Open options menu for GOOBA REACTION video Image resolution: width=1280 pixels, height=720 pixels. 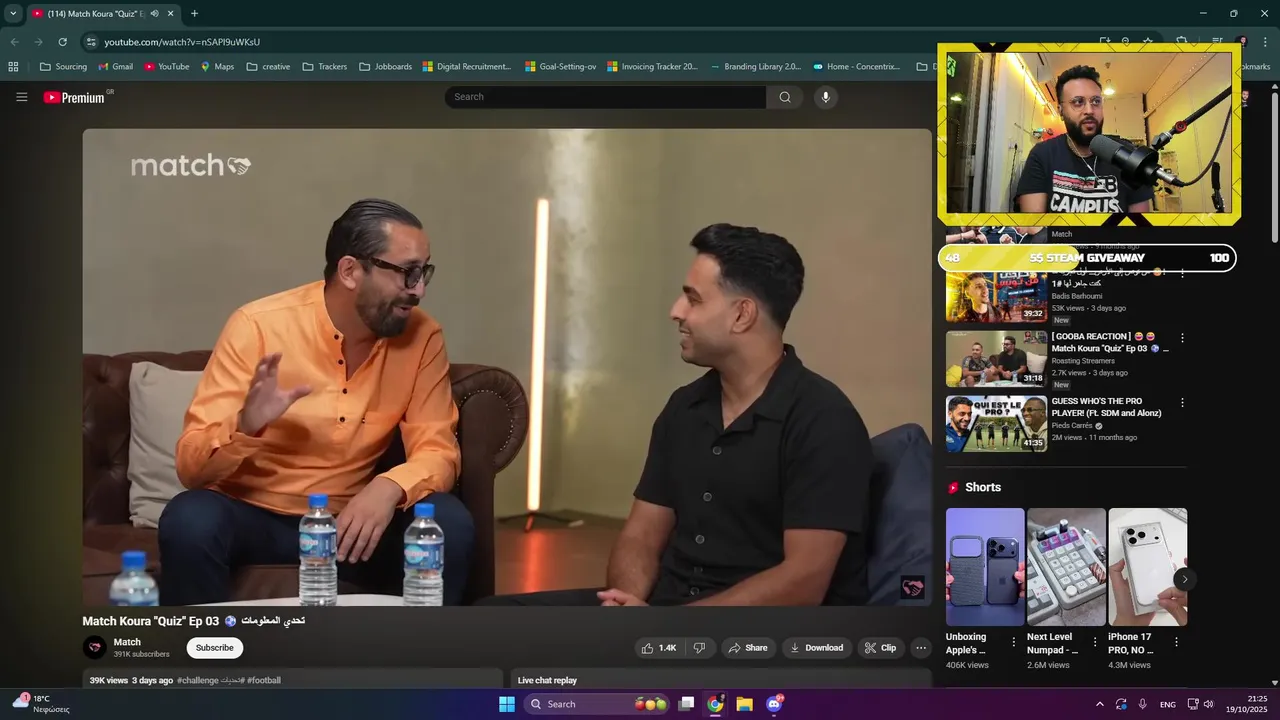(x=1182, y=338)
